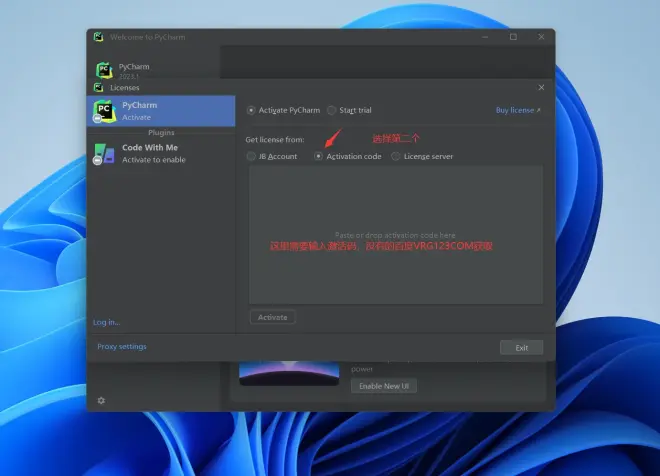
Task: Minimize the Welcome to PyCharm window
Action: click(485, 37)
